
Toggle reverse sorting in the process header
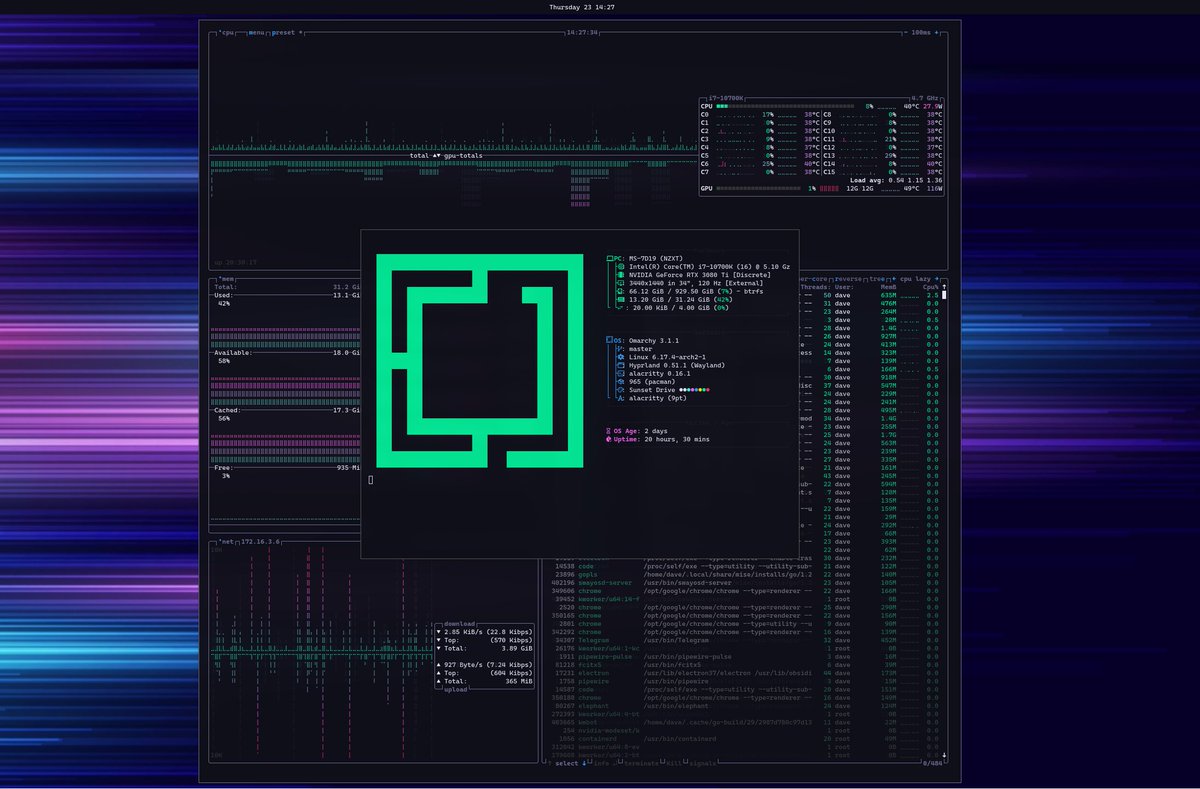[848, 278]
